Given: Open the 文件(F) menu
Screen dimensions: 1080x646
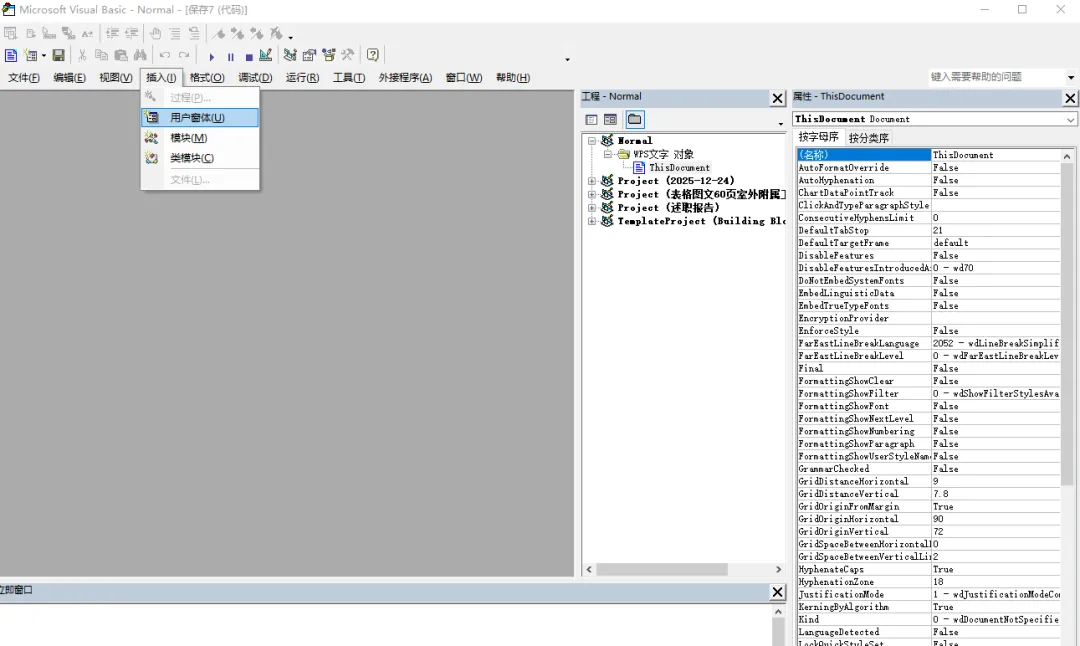Looking at the screenshot, I should tap(23, 78).
